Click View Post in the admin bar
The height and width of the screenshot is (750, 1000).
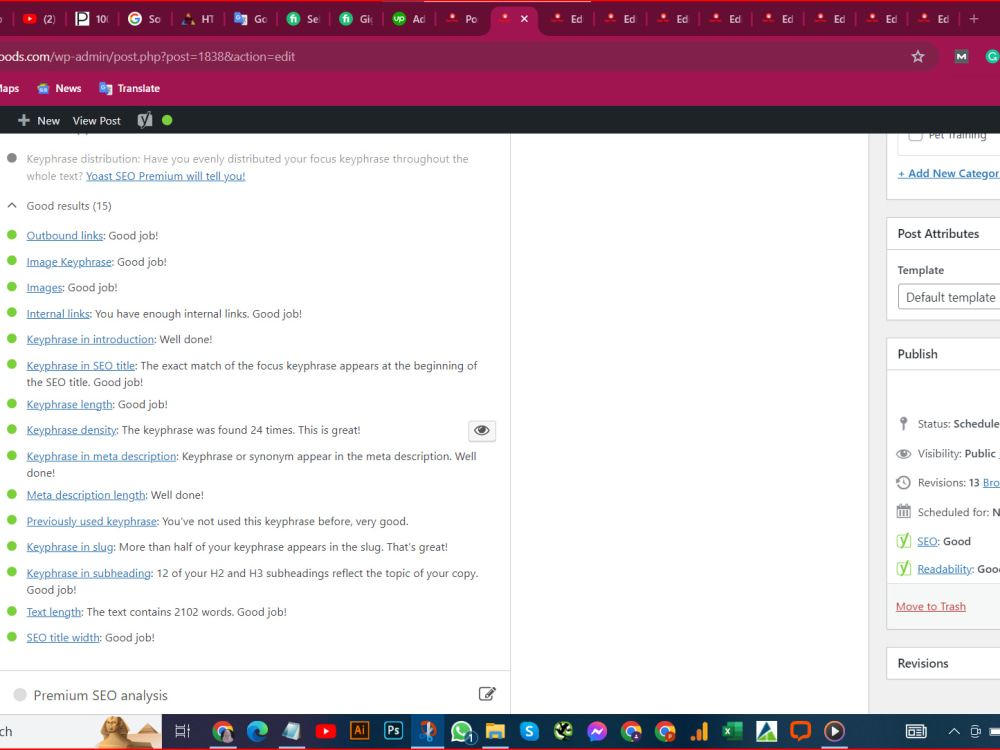point(96,121)
